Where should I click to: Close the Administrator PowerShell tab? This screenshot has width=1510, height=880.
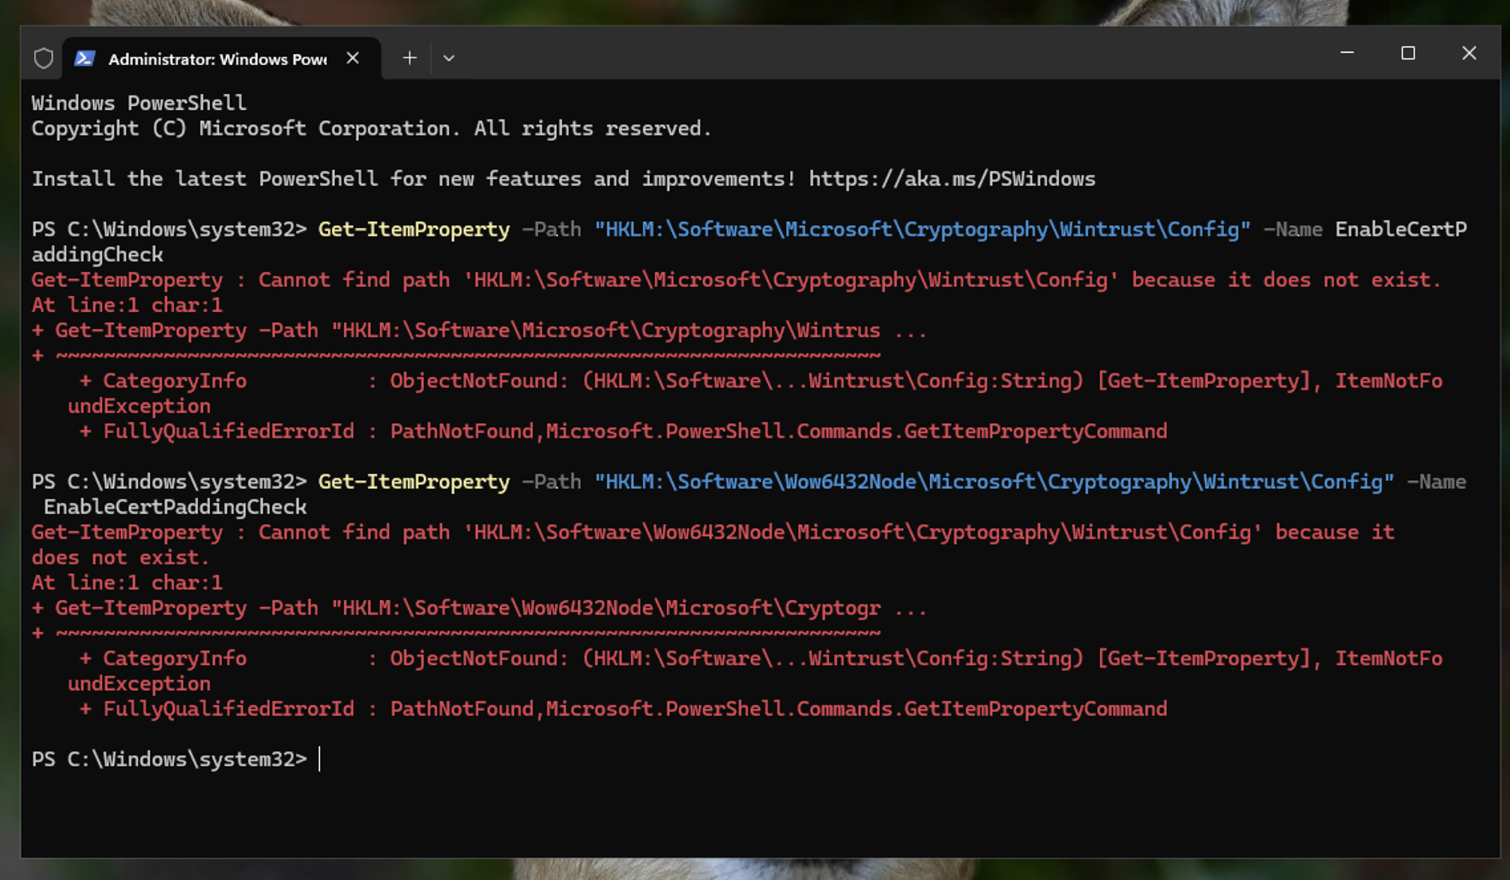[353, 58]
